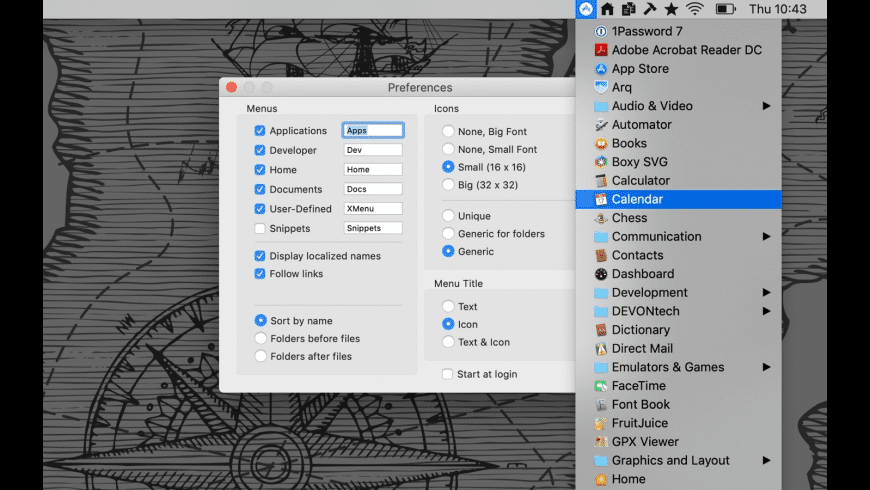Expand the Emulators & Games submenu arrow
The height and width of the screenshot is (490, 870).
pos(766,367)
